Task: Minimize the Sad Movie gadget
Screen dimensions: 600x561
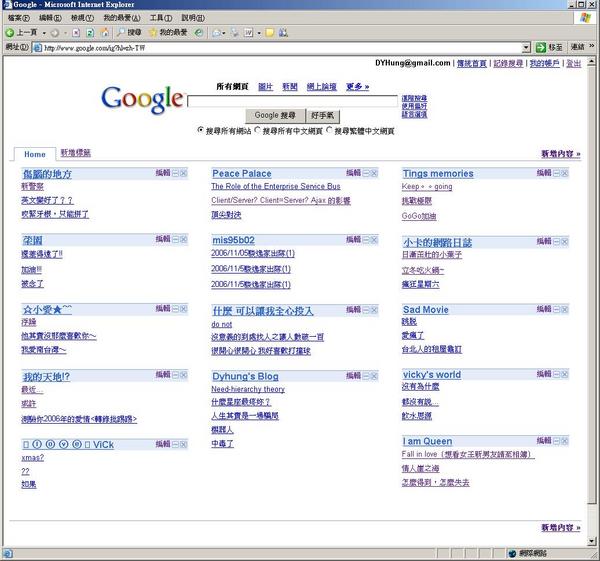Action: pyautogui.click(x=557, y=310)
